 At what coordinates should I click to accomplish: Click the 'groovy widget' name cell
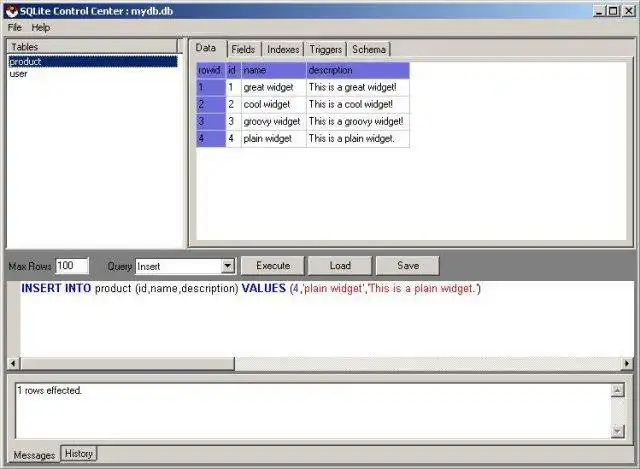pos(273,121)
